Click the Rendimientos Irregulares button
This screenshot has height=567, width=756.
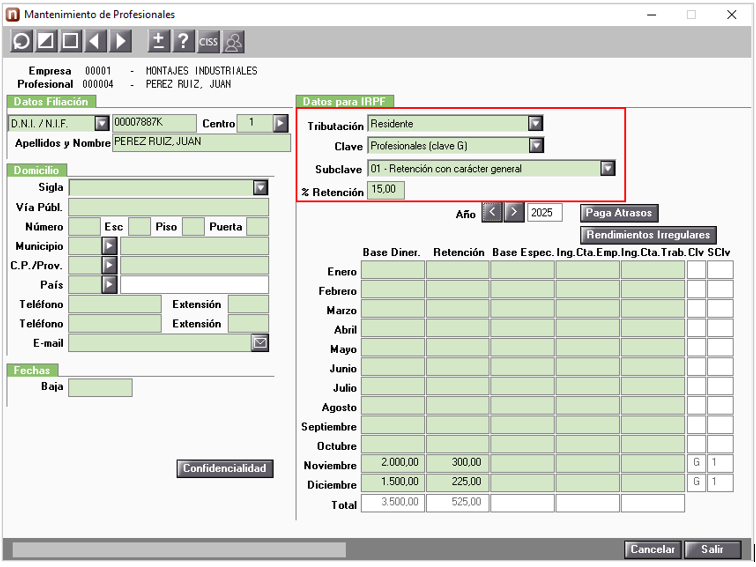(x=648, y=235)
